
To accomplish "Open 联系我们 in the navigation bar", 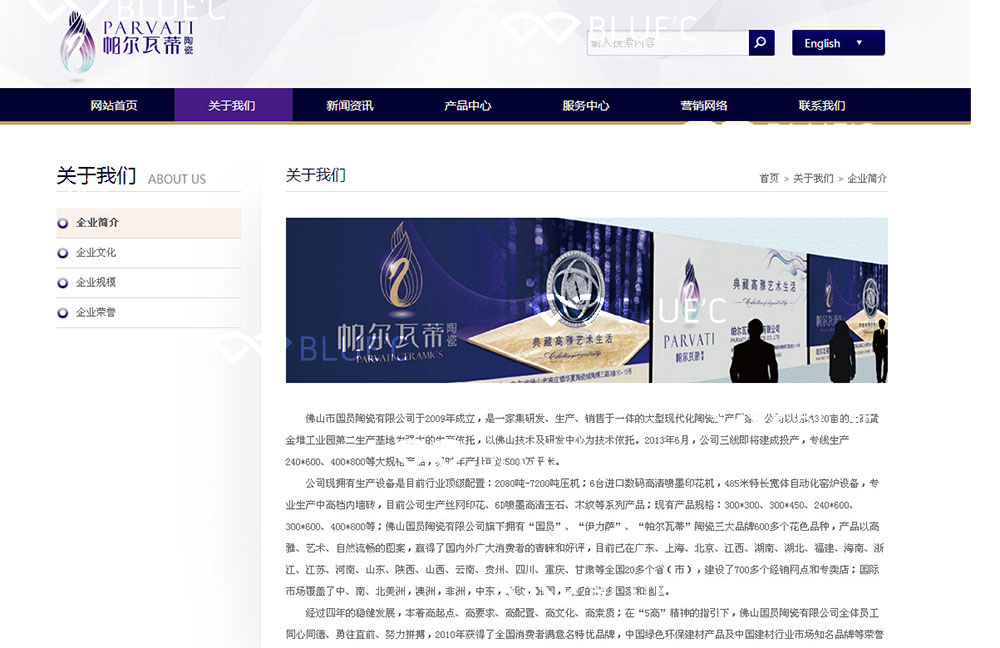I will 822,105.
